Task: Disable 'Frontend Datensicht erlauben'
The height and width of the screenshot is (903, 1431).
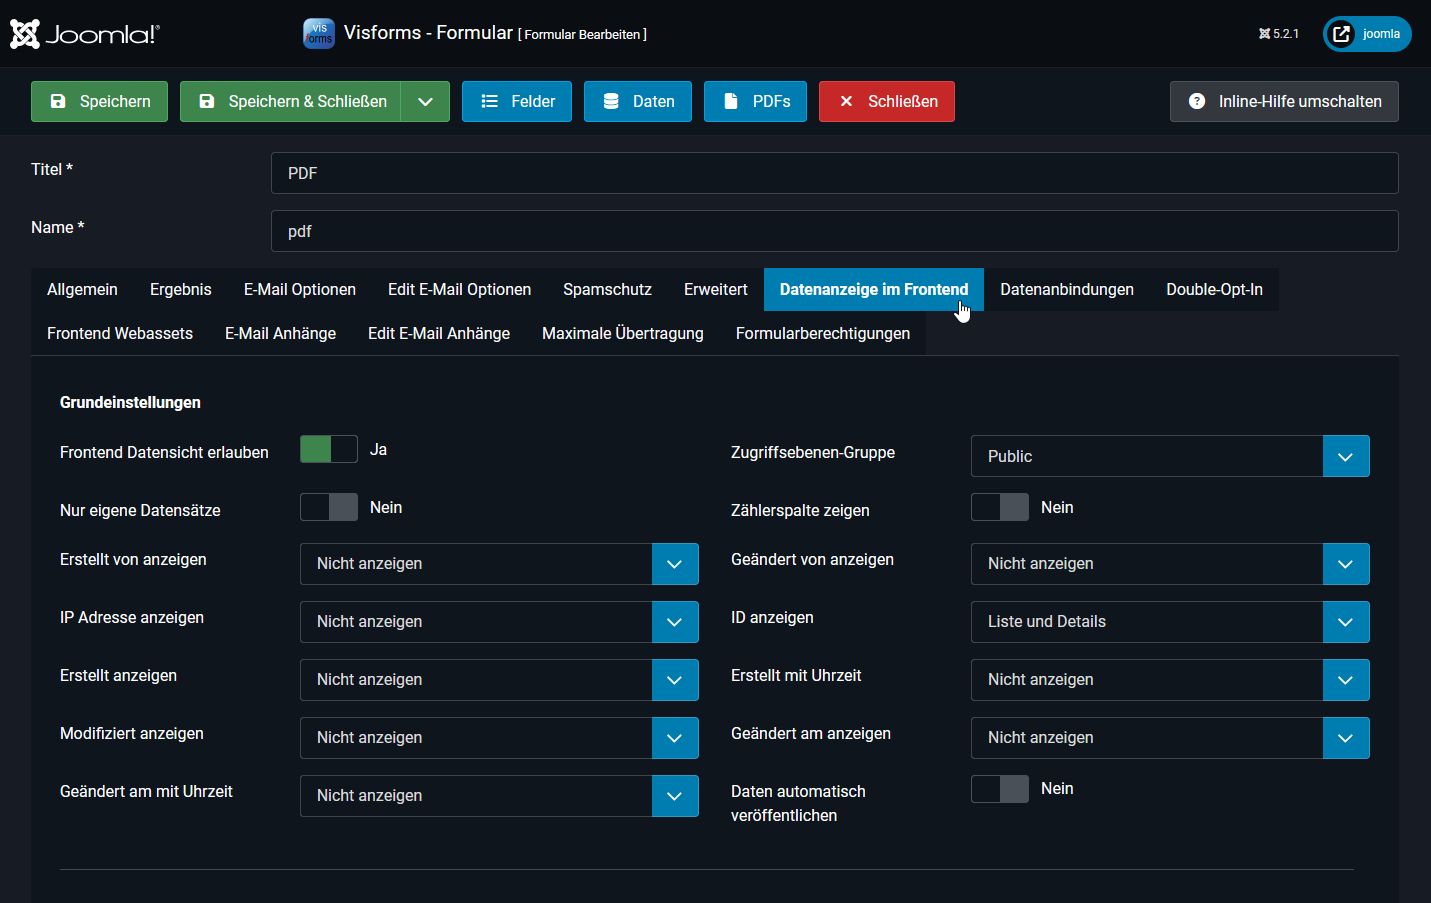Action: [328, 449]
